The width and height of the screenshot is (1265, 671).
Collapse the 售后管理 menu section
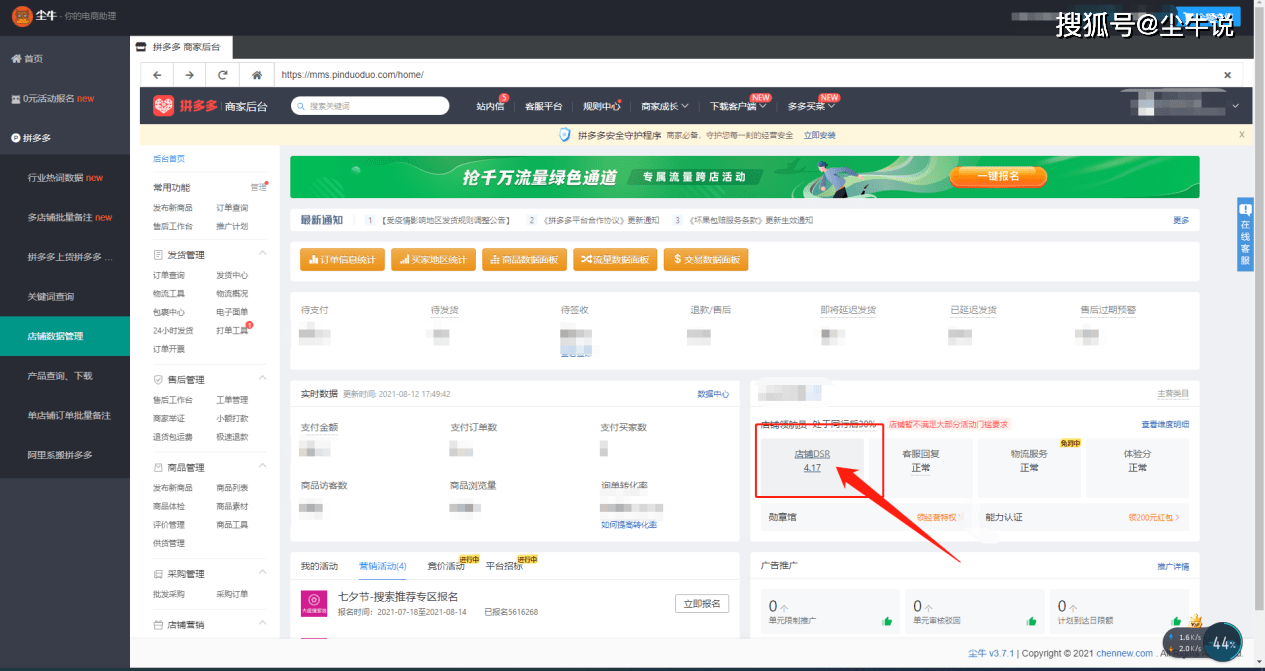click(x=262, y=379)
